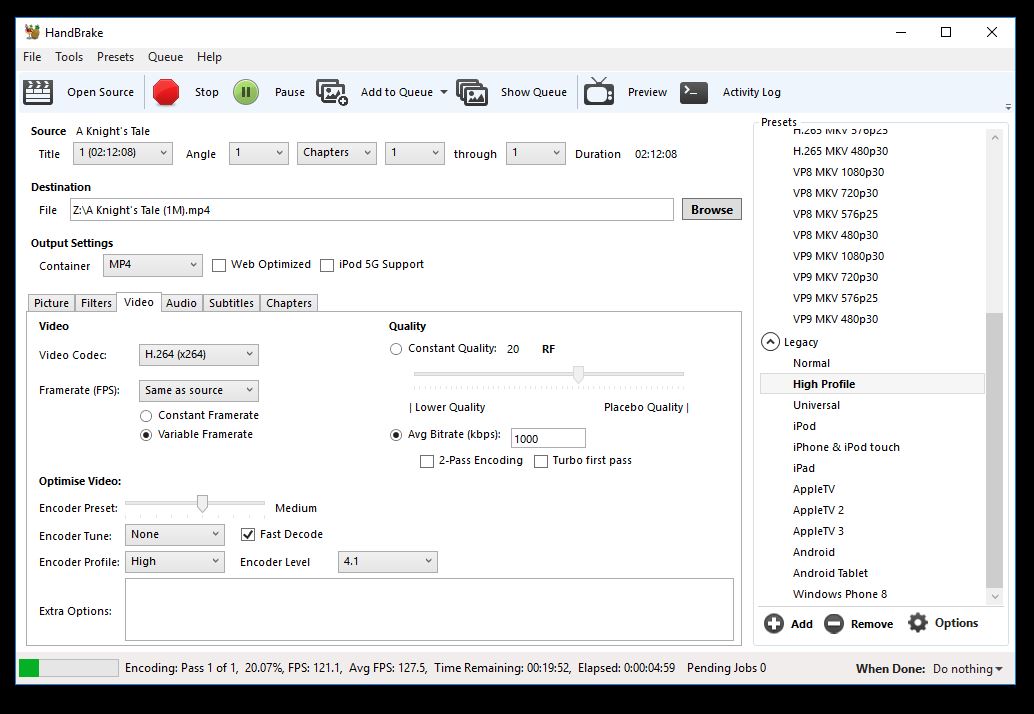Switch to the Audio tab
The image size is (1034, 714).
[x=181, y=303]
